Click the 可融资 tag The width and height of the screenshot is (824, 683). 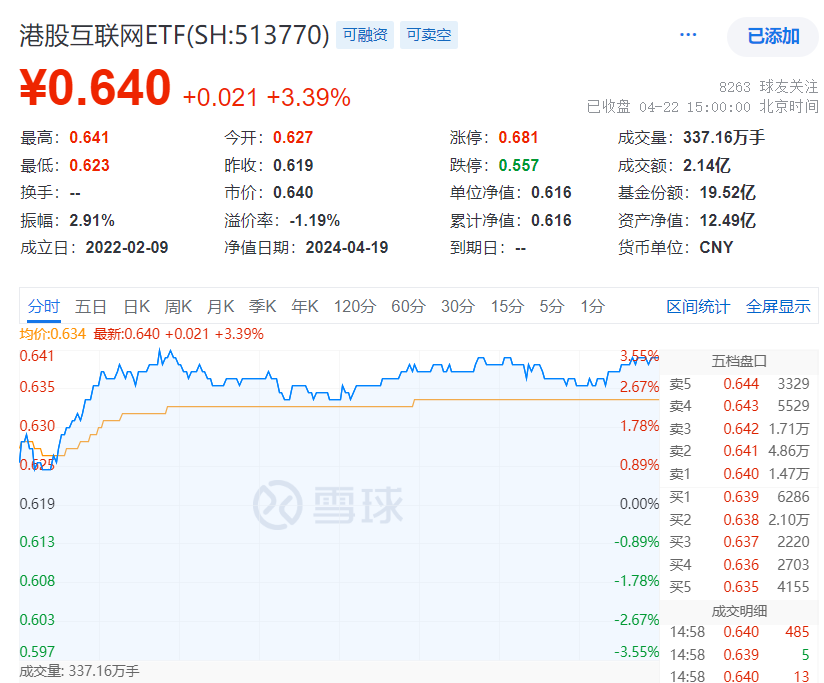[x=365, y=35]
